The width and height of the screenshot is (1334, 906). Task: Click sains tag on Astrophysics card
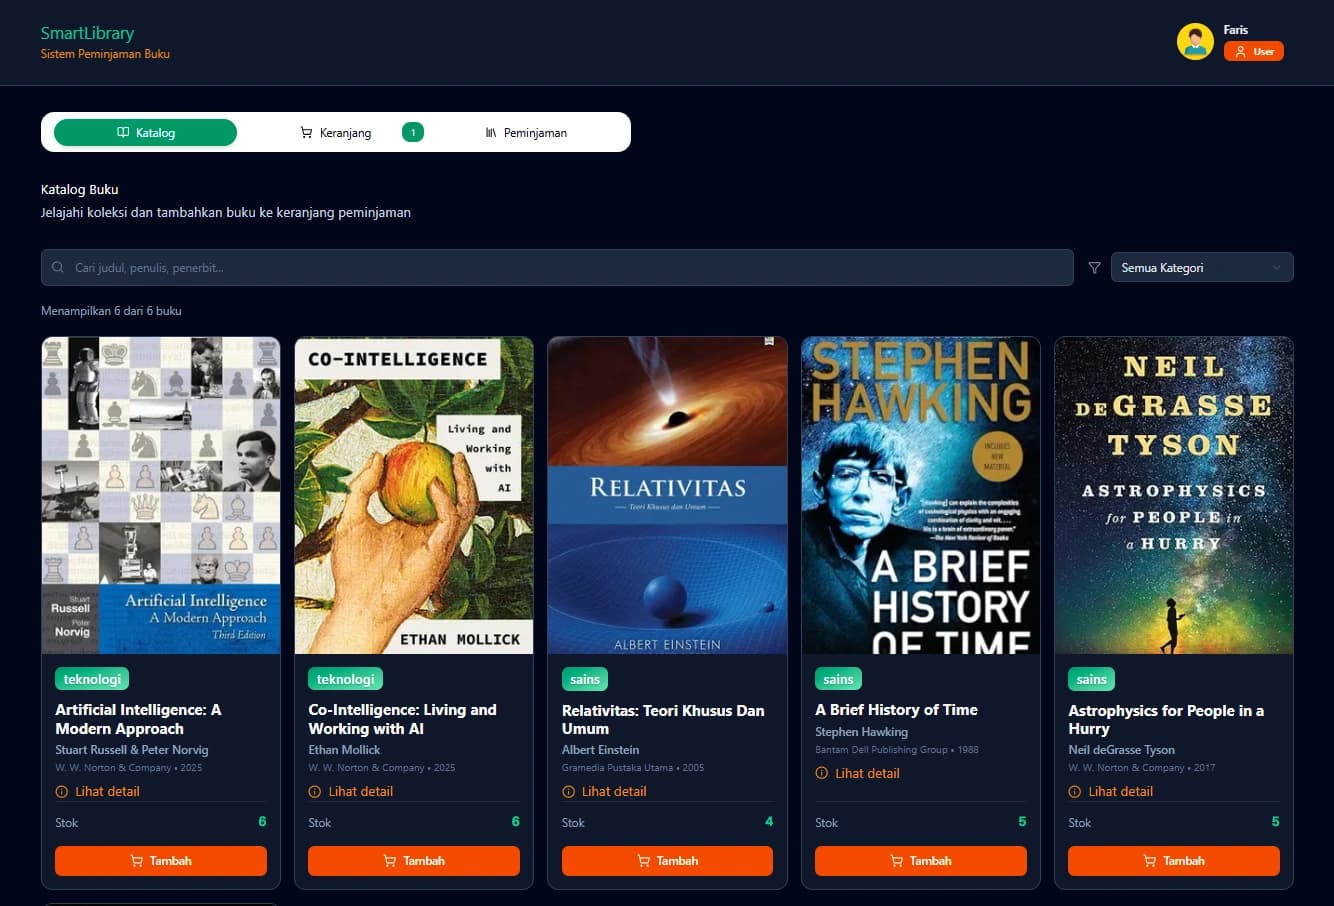1091,679
